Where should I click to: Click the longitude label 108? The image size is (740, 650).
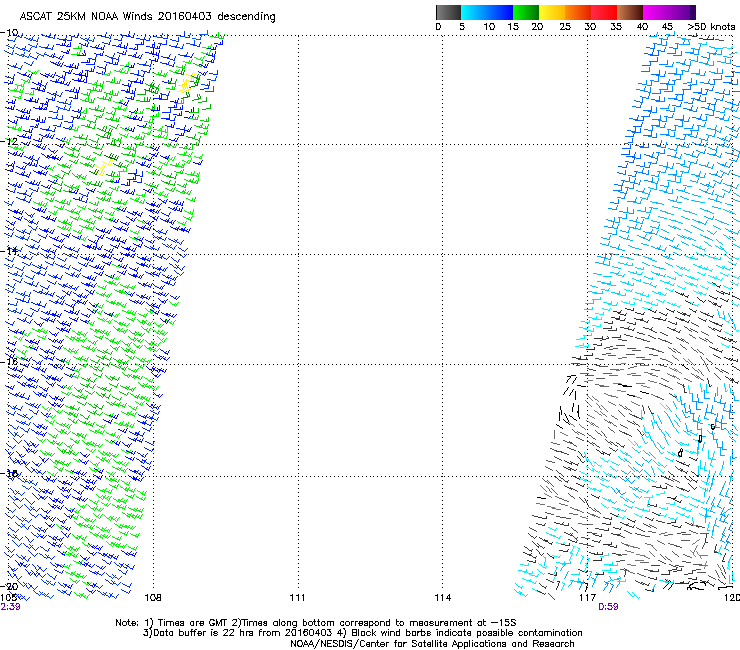tap(153, 598)
